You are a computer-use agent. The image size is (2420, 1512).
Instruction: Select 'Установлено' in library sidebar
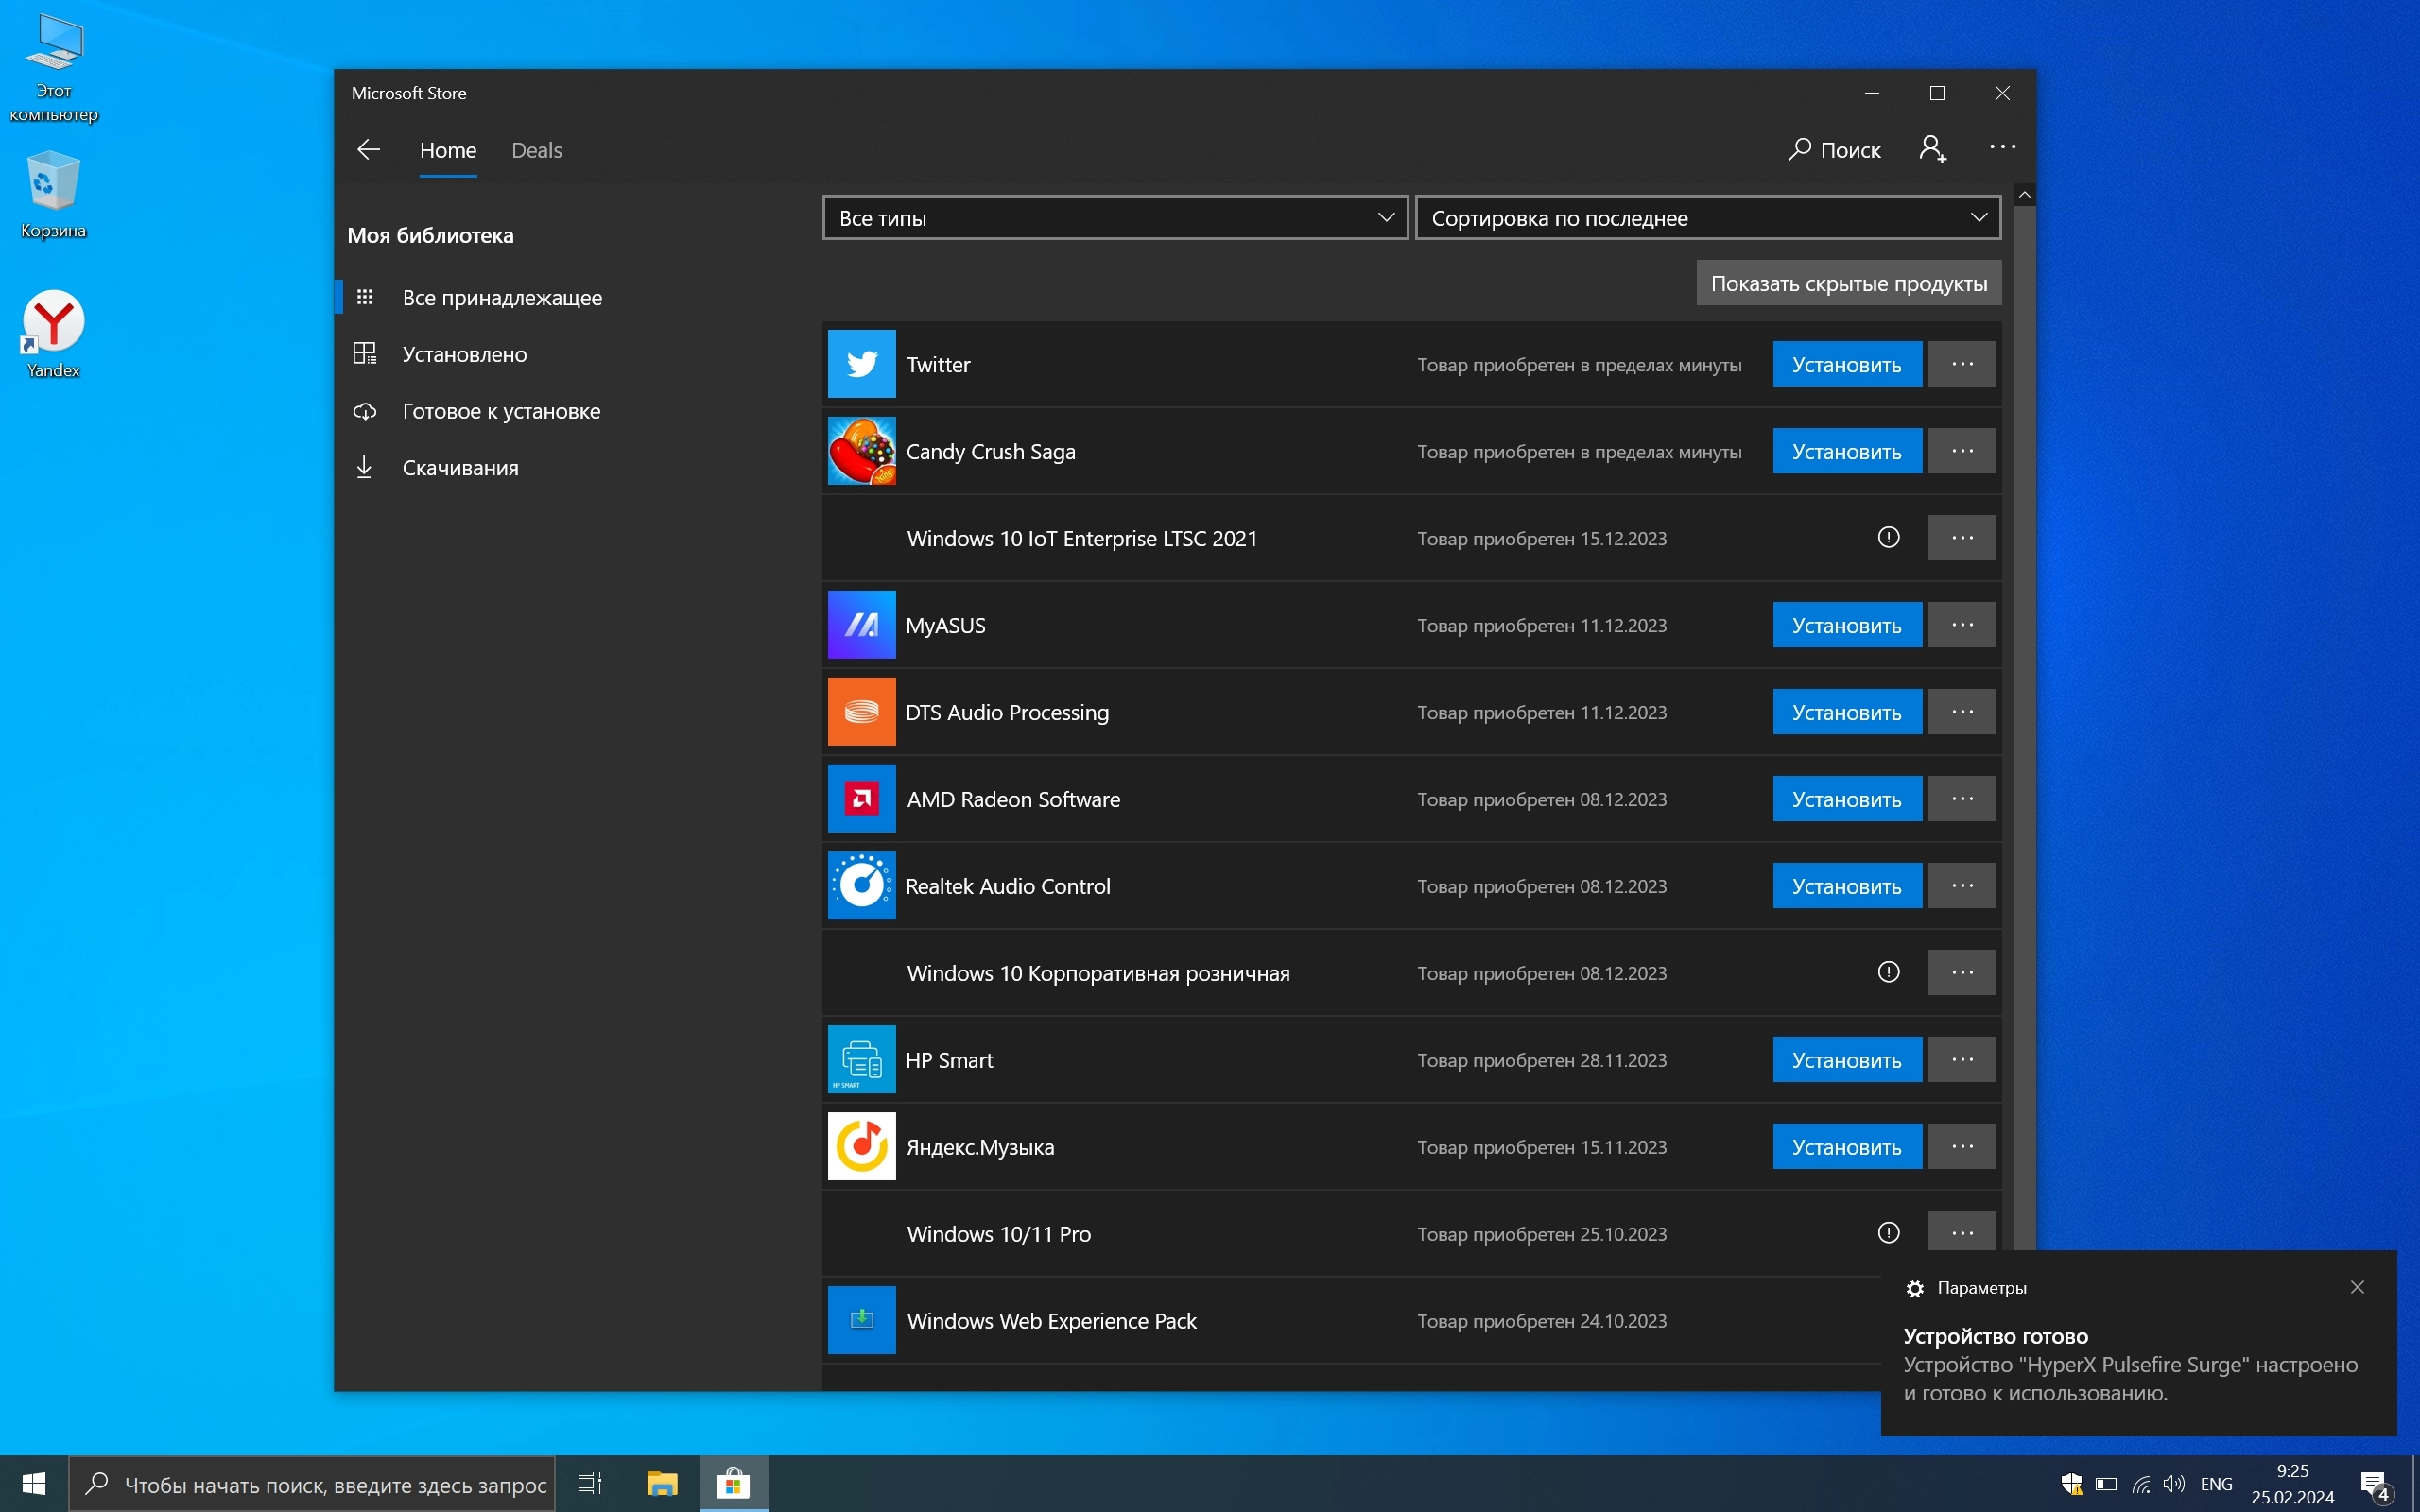[x=464, y=354]
